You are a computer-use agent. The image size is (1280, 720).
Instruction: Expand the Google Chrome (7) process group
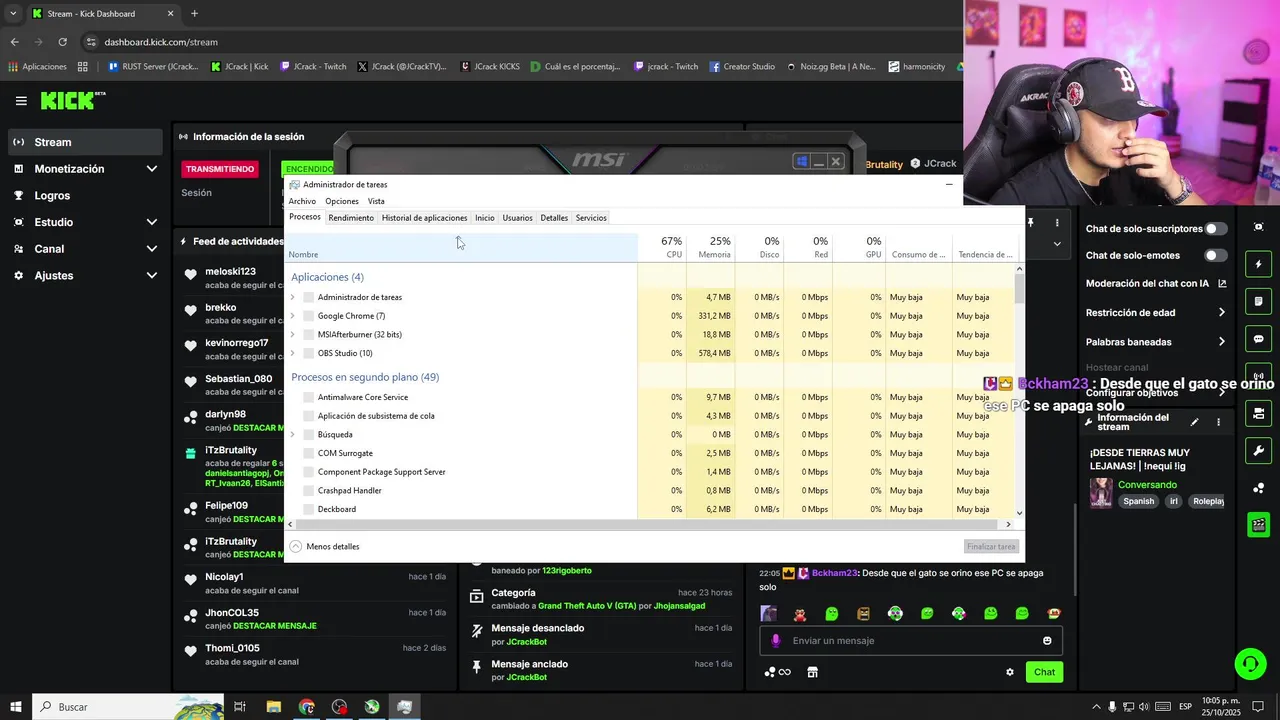coord(293,316)
